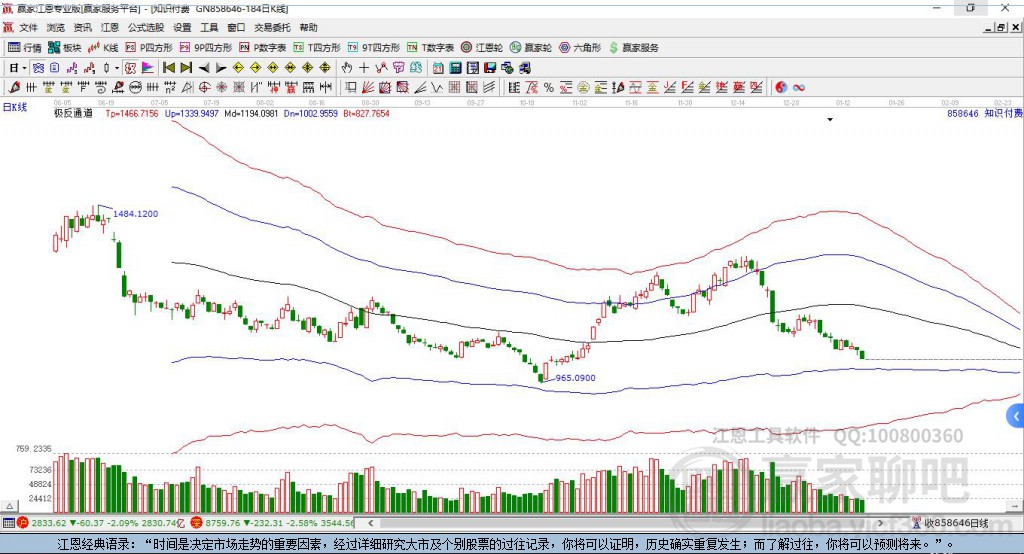Expand the 日 period dropdown
Viewport: 1024px width, 554px height.
(24, 68)
